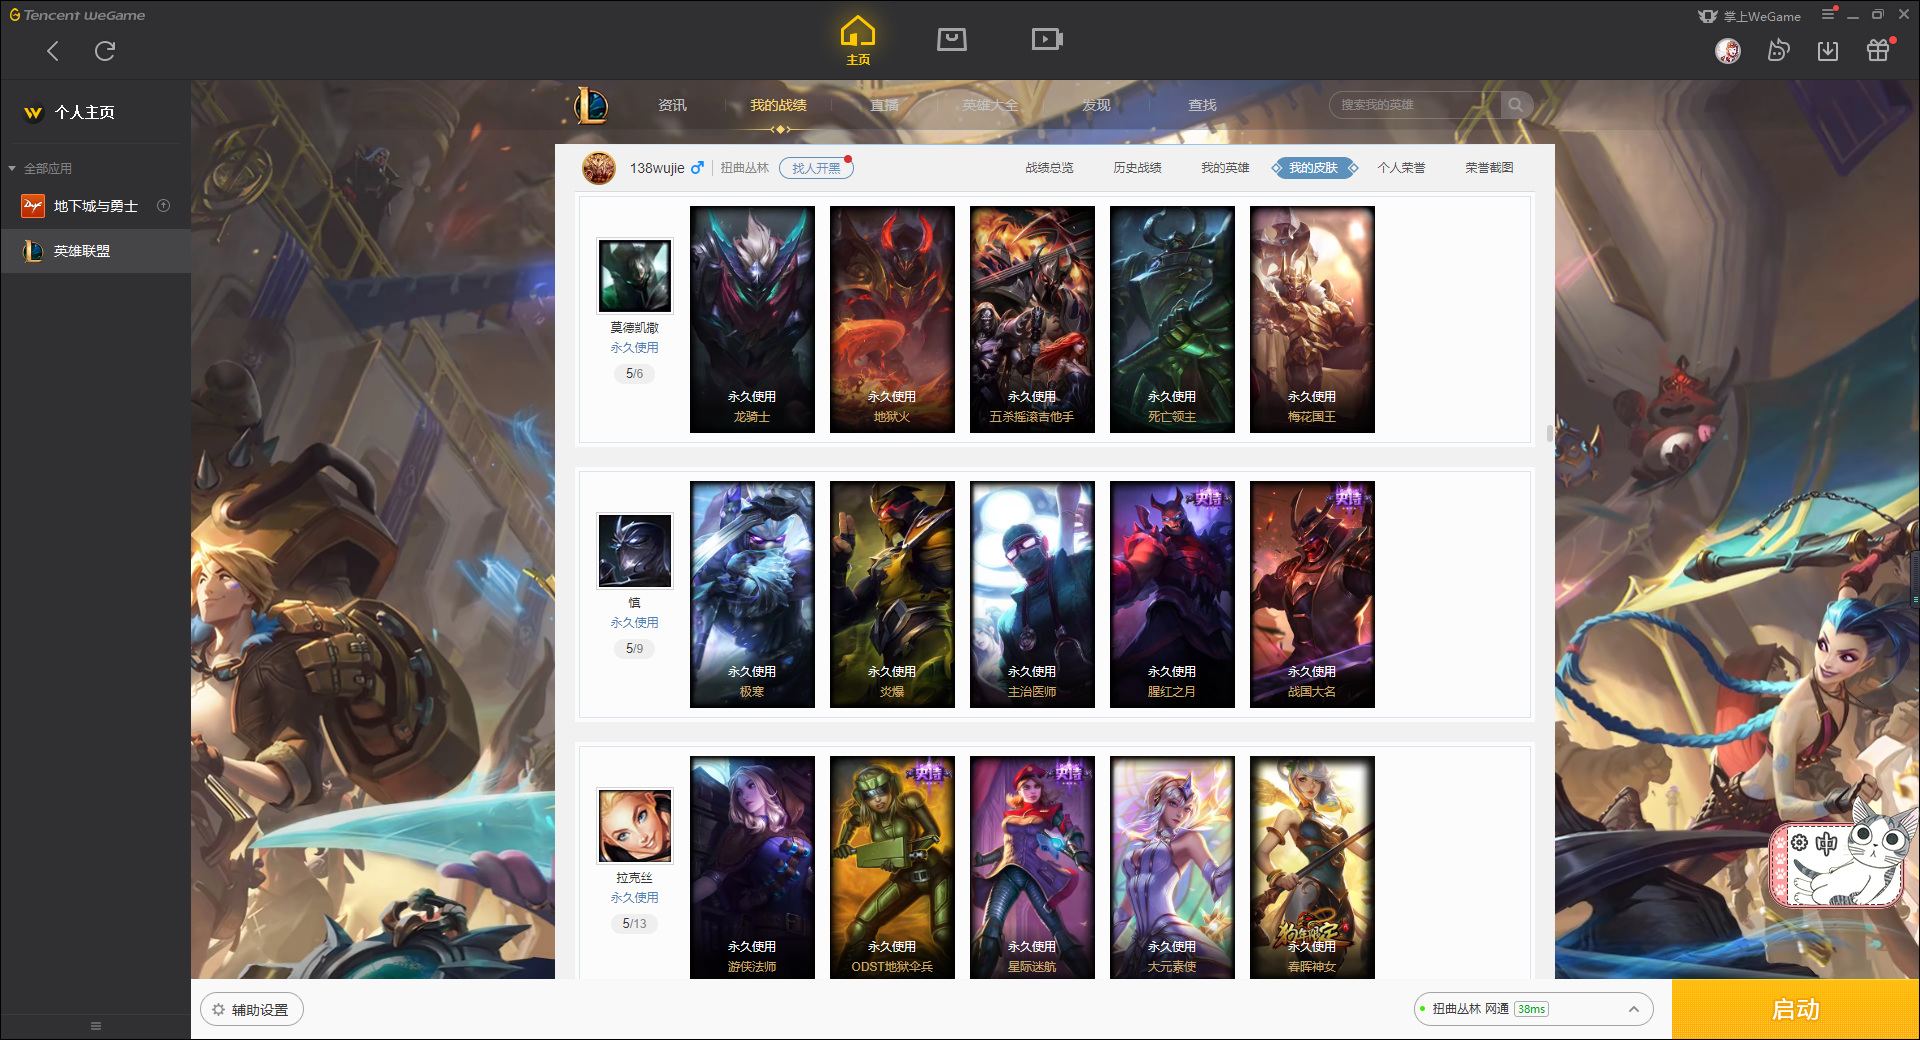
Task: Open 掌上WeGame mobile link
Action: point(1750,16)
